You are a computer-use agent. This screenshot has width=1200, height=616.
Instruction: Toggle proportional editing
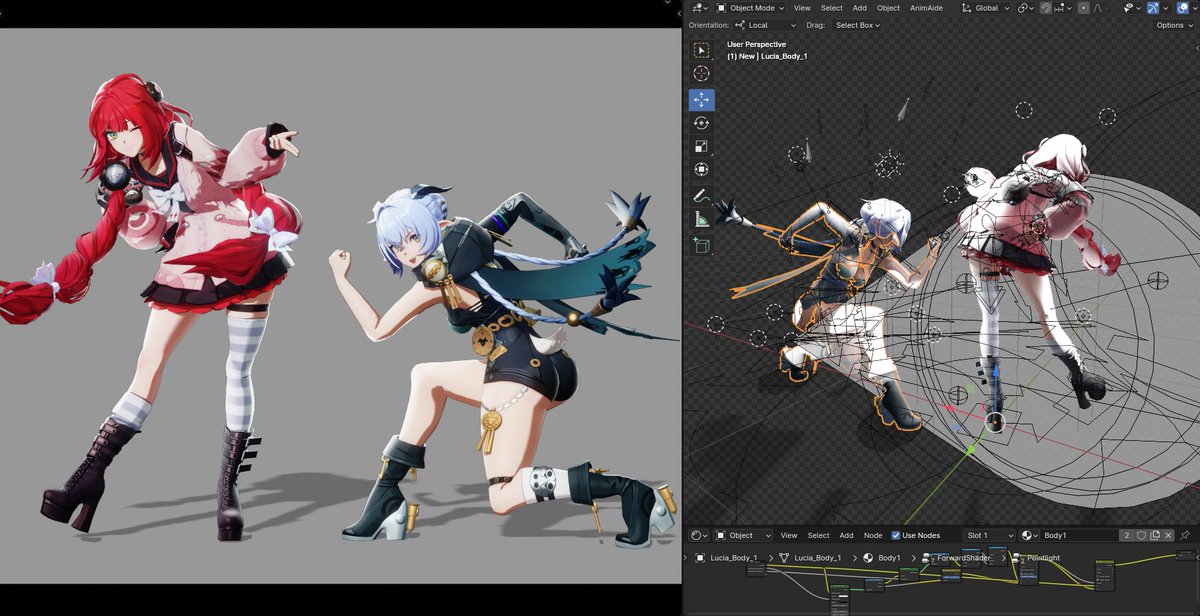[x=1083, y=8]
